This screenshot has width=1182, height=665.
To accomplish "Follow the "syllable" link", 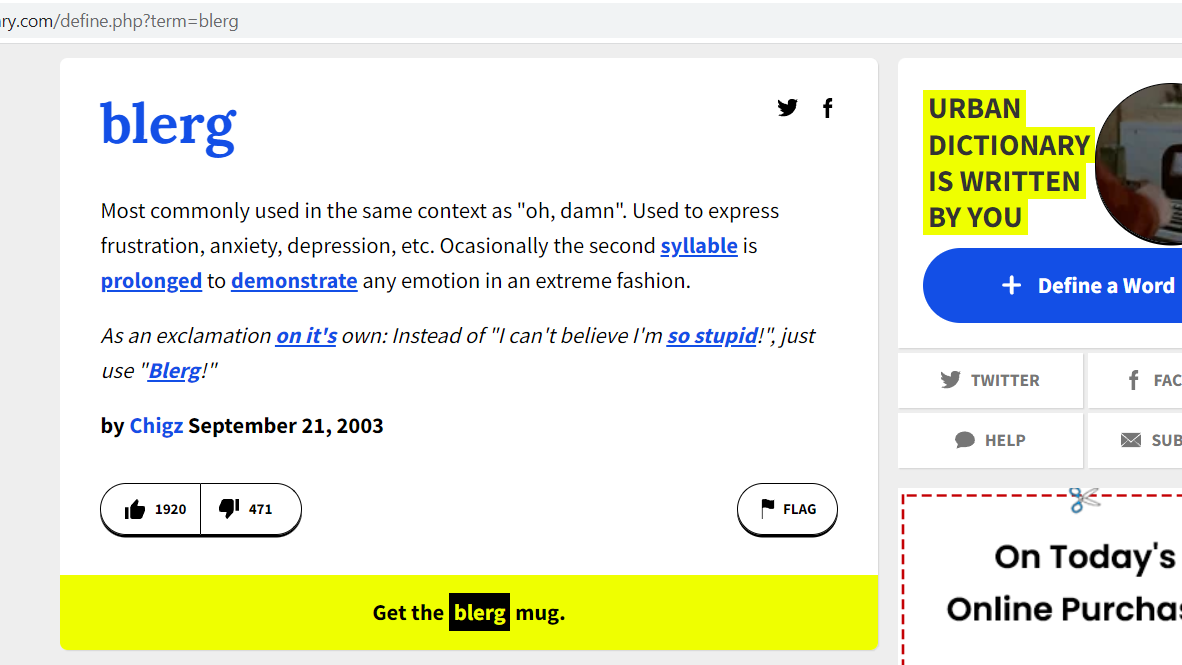I will pos(699,246).
